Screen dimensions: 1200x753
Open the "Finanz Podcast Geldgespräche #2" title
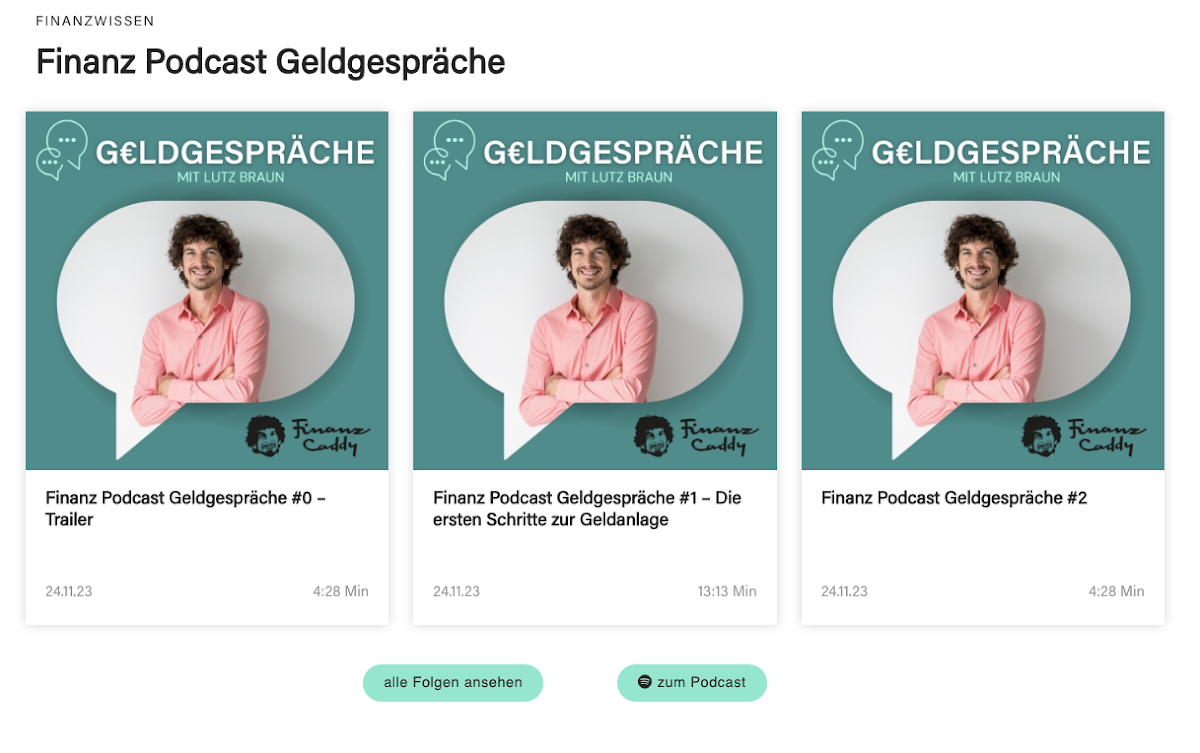(x=953, y=498)
